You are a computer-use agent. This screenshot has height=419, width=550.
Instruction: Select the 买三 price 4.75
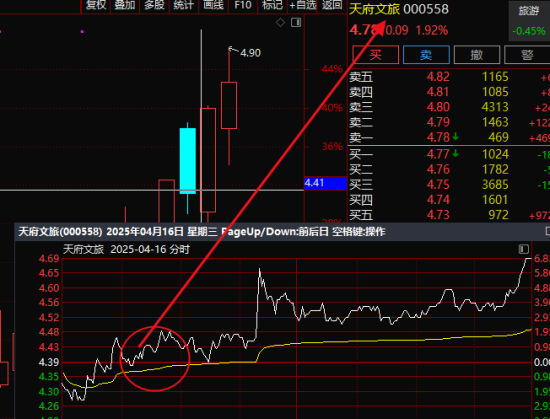click(438, 184)
